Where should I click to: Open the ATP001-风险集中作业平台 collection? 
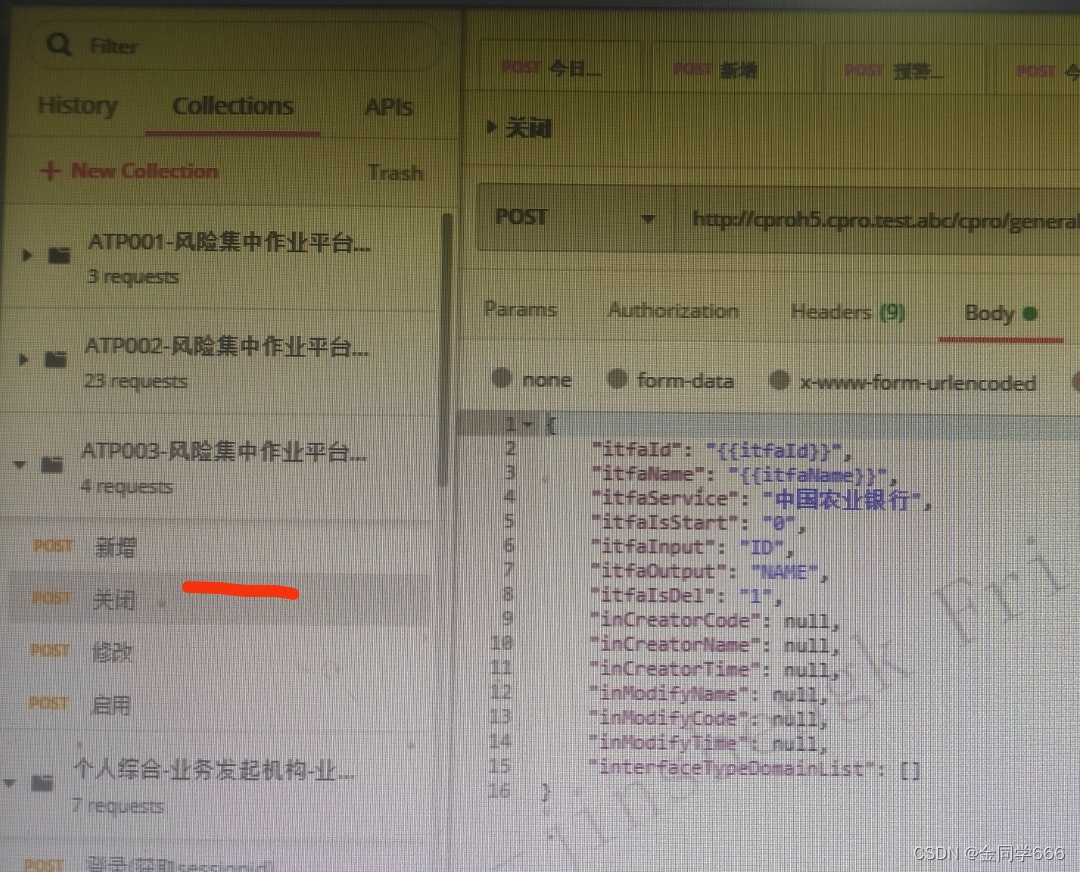click(x=229, y=242)
